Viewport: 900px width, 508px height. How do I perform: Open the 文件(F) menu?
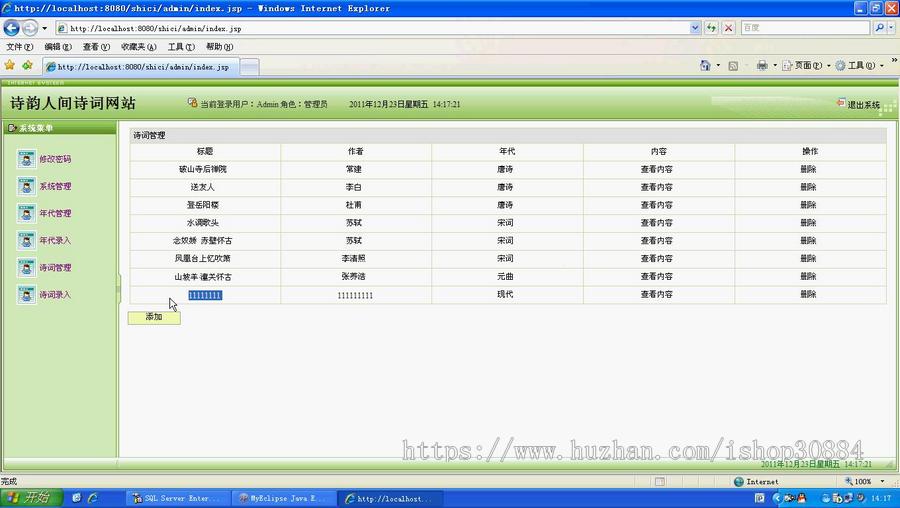[x=20, y=47]
